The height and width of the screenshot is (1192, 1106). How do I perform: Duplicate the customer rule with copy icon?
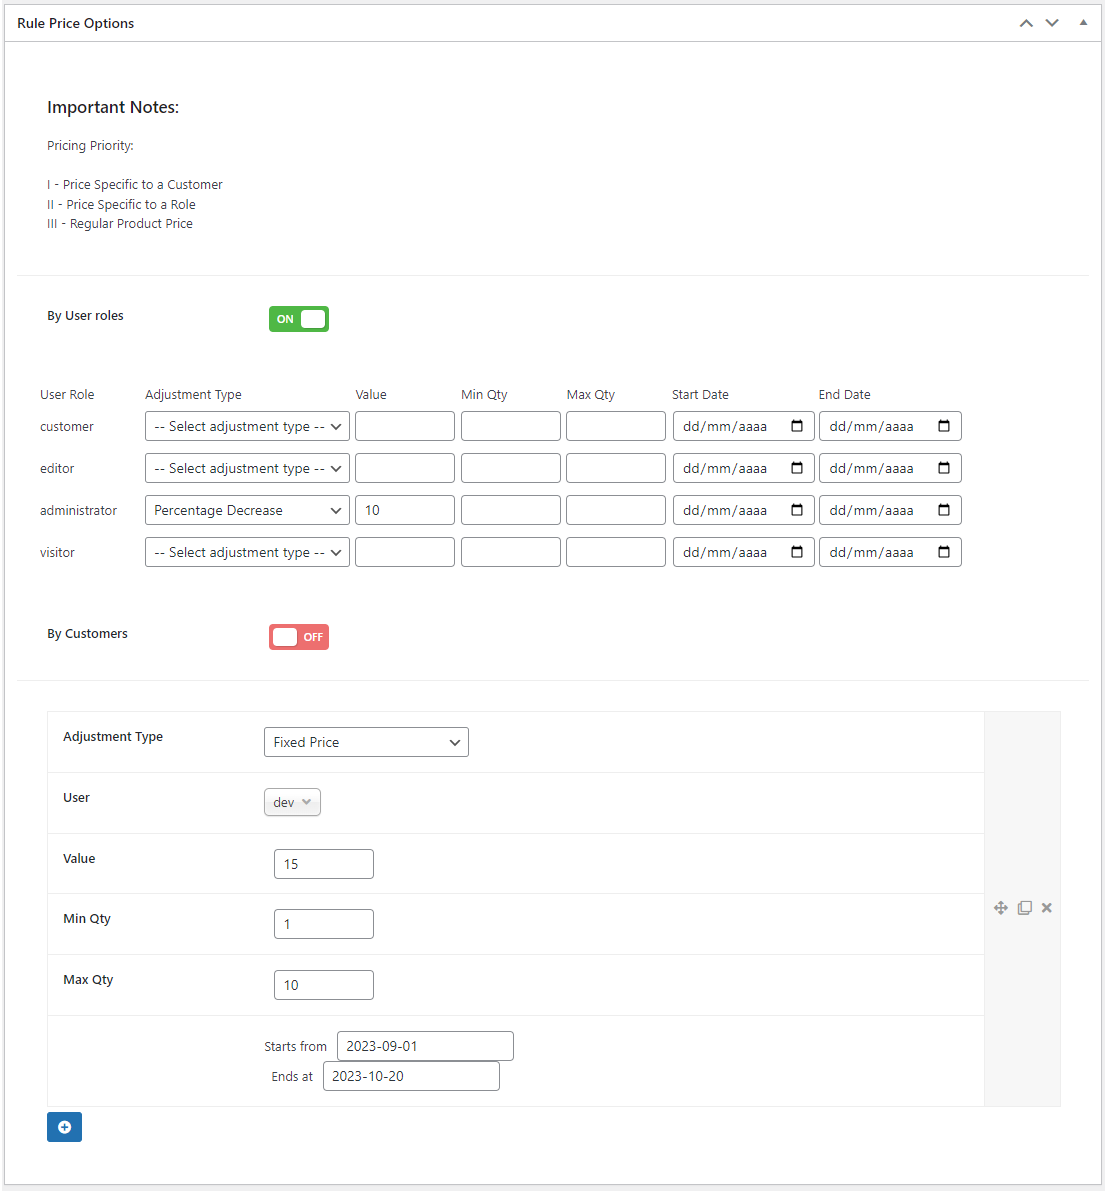click(x=1024, y=908)
